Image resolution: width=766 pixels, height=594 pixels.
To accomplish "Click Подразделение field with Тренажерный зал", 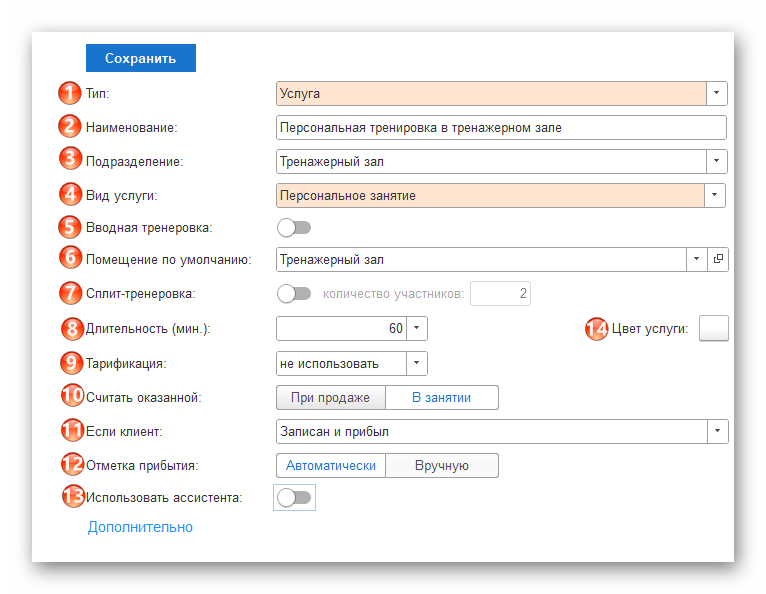I will click(491, 162).
